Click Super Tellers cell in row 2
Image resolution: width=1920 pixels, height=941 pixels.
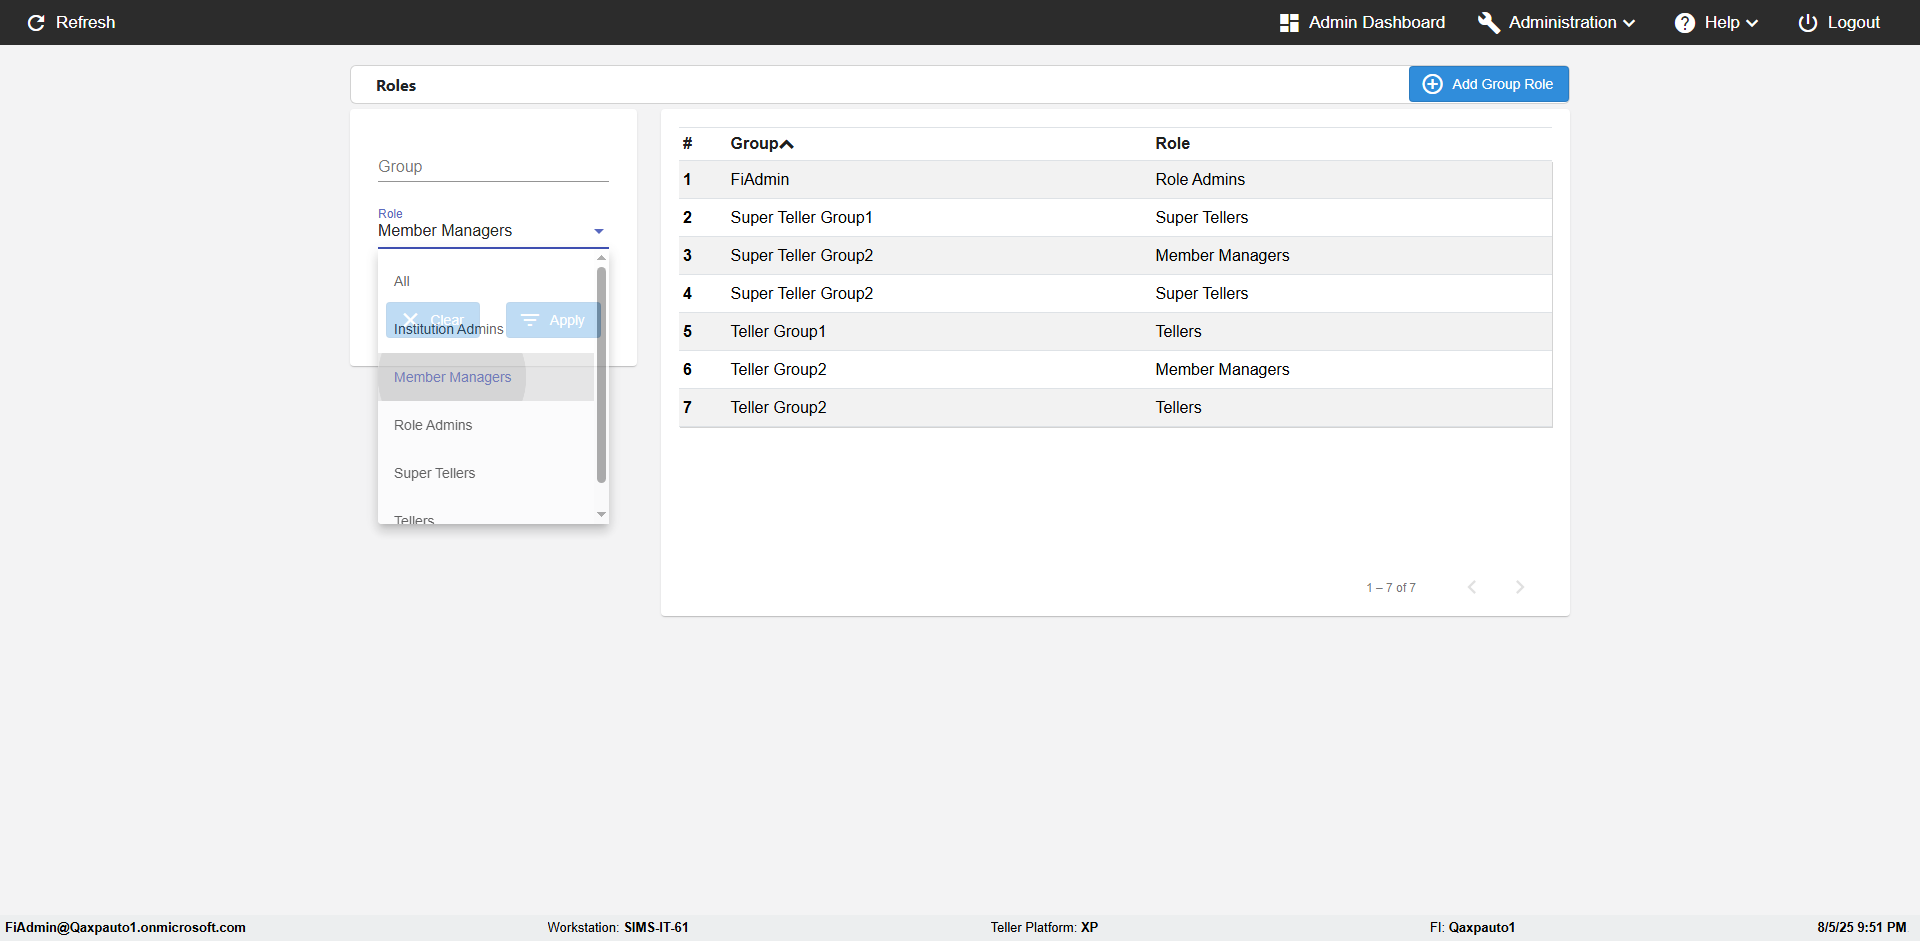point(1201,218)
